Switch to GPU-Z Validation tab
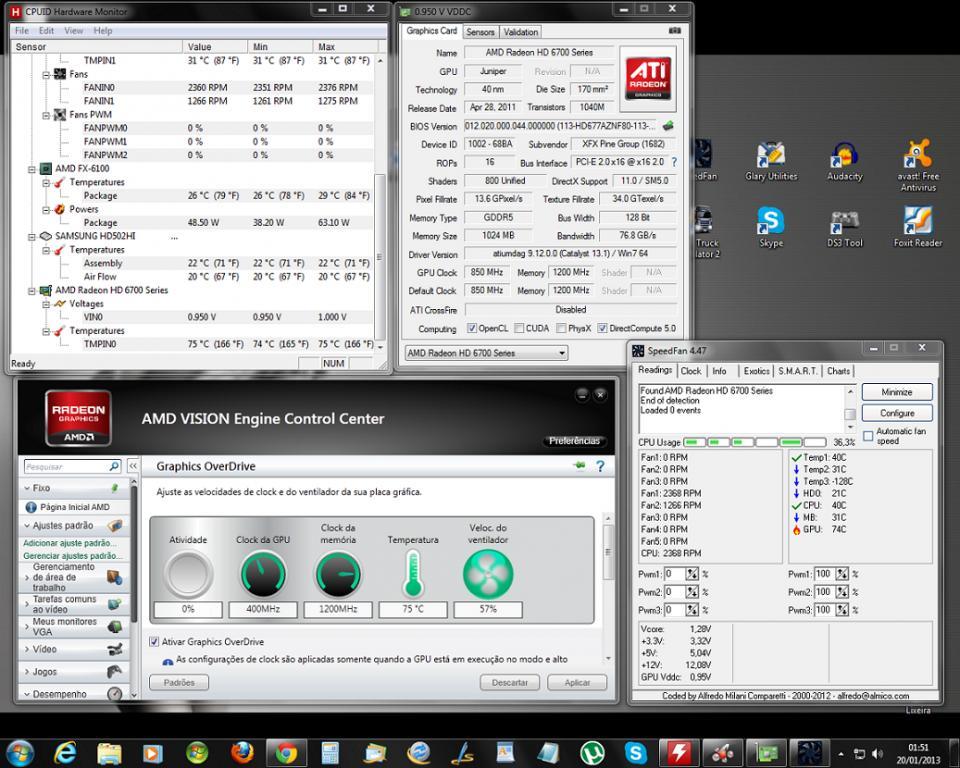 520,32
